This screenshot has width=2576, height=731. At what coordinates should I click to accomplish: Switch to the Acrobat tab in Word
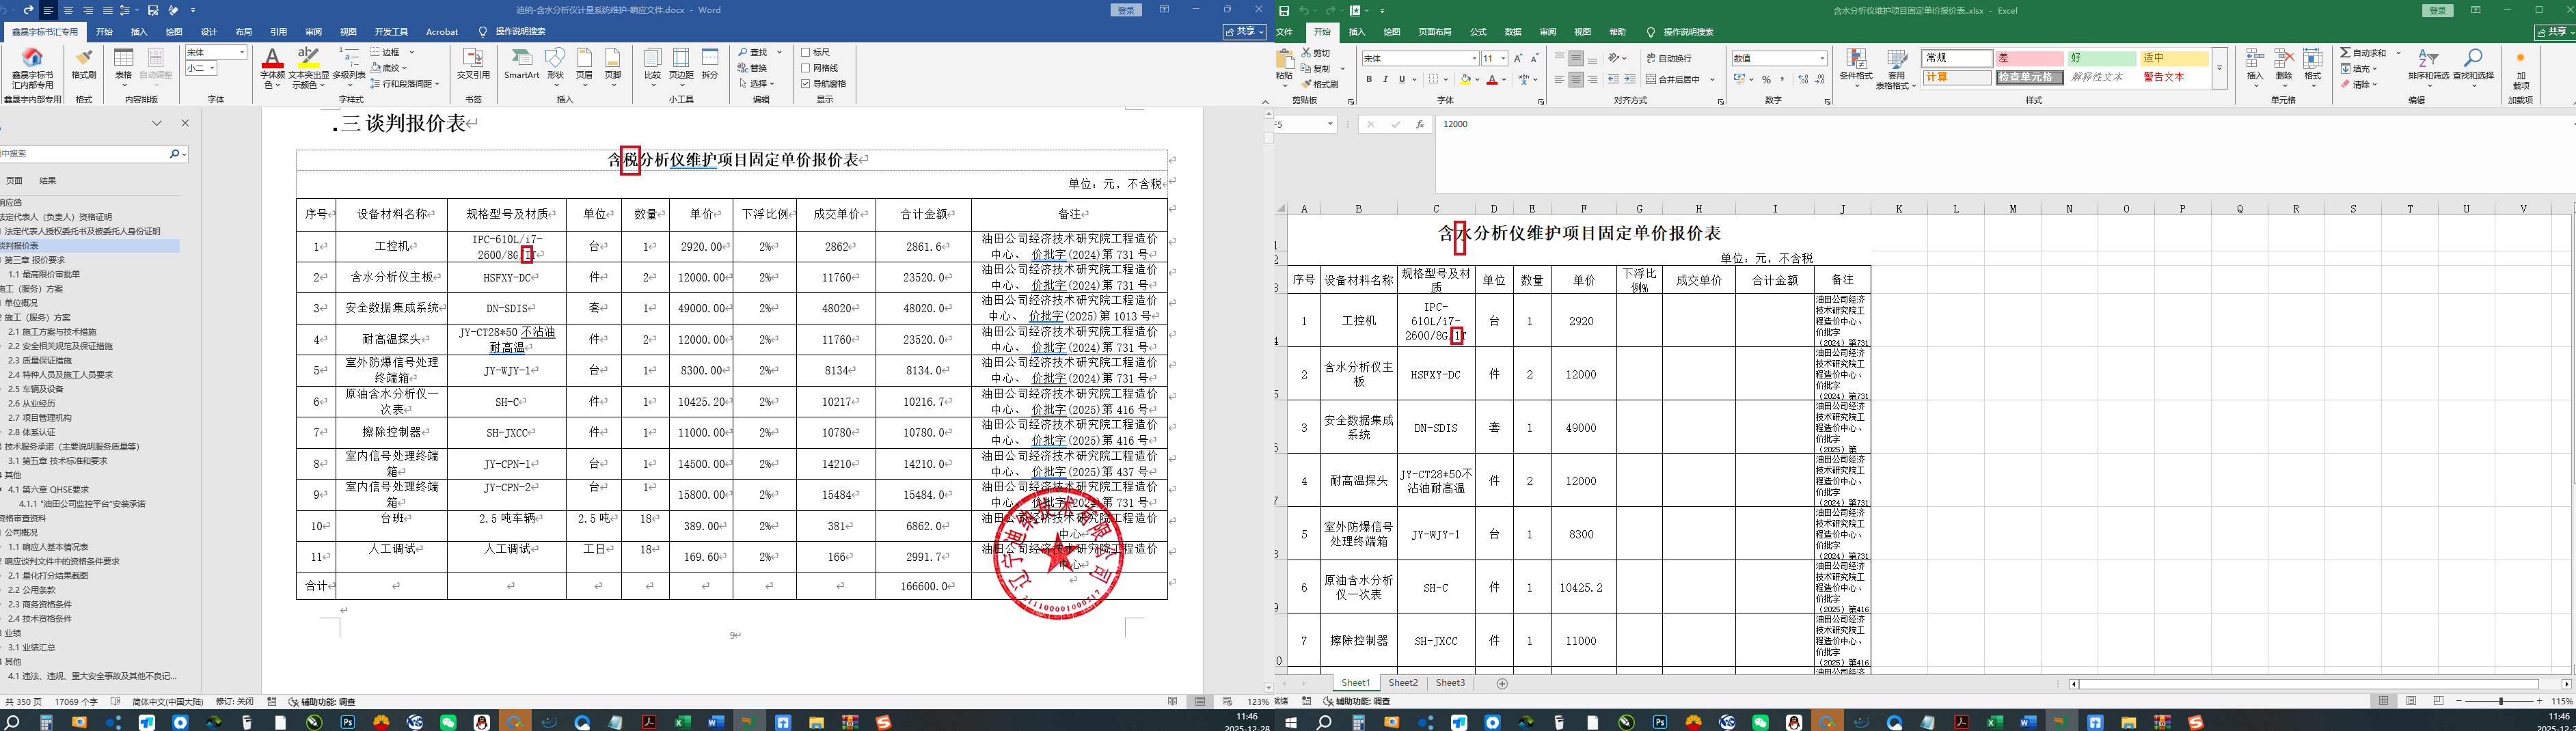[x=442, y=32]
